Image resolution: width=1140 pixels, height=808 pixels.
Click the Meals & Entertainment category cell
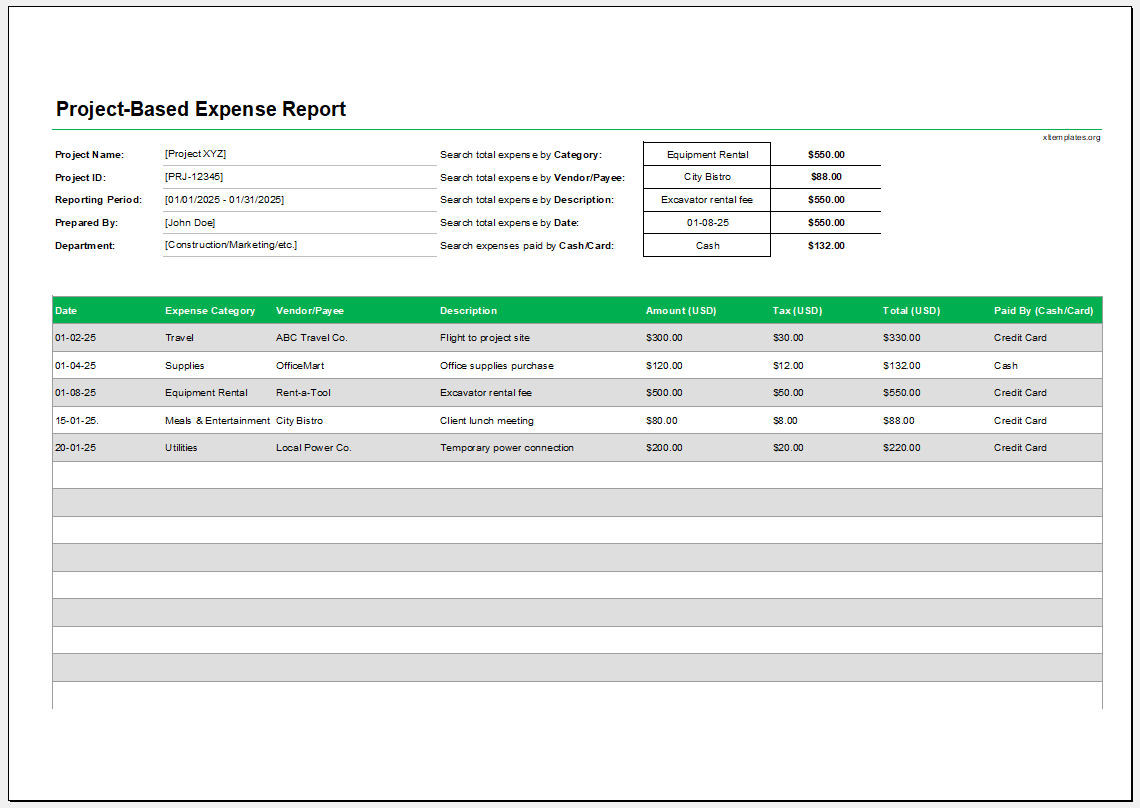220,420
